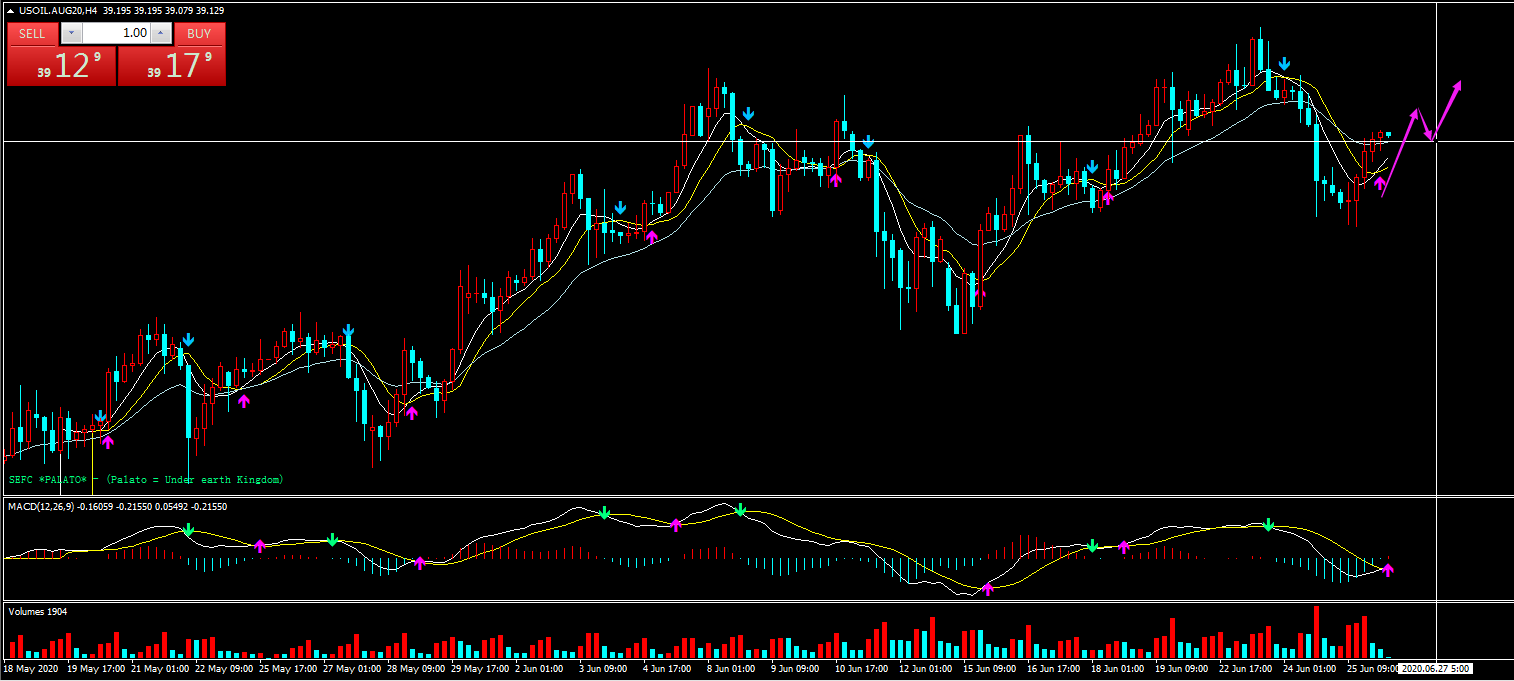Select the magenta arrow at MACD's lowest trough
The width and height of the screenshot is (1514, 681).
click(x=988, y=589)
